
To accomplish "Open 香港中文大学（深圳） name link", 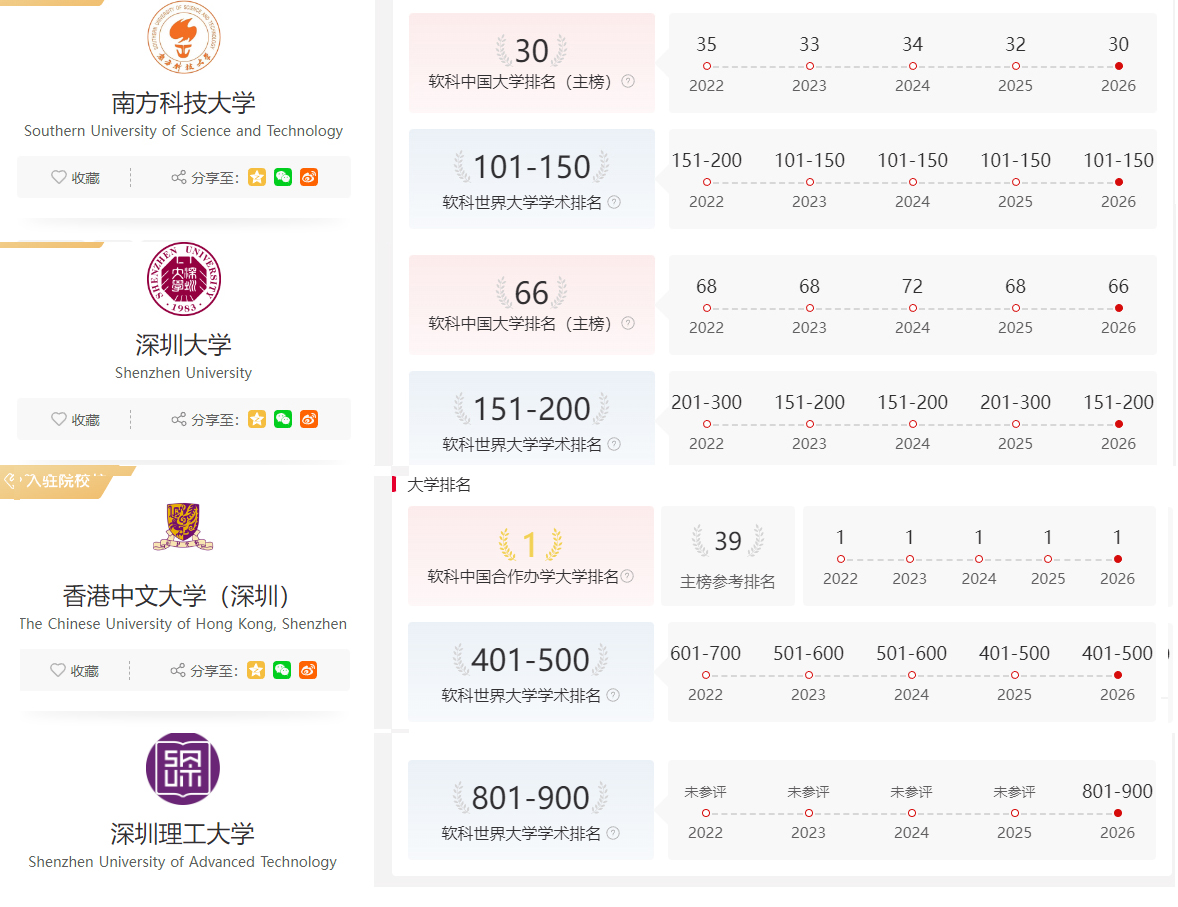I will (x=177, y=596).
